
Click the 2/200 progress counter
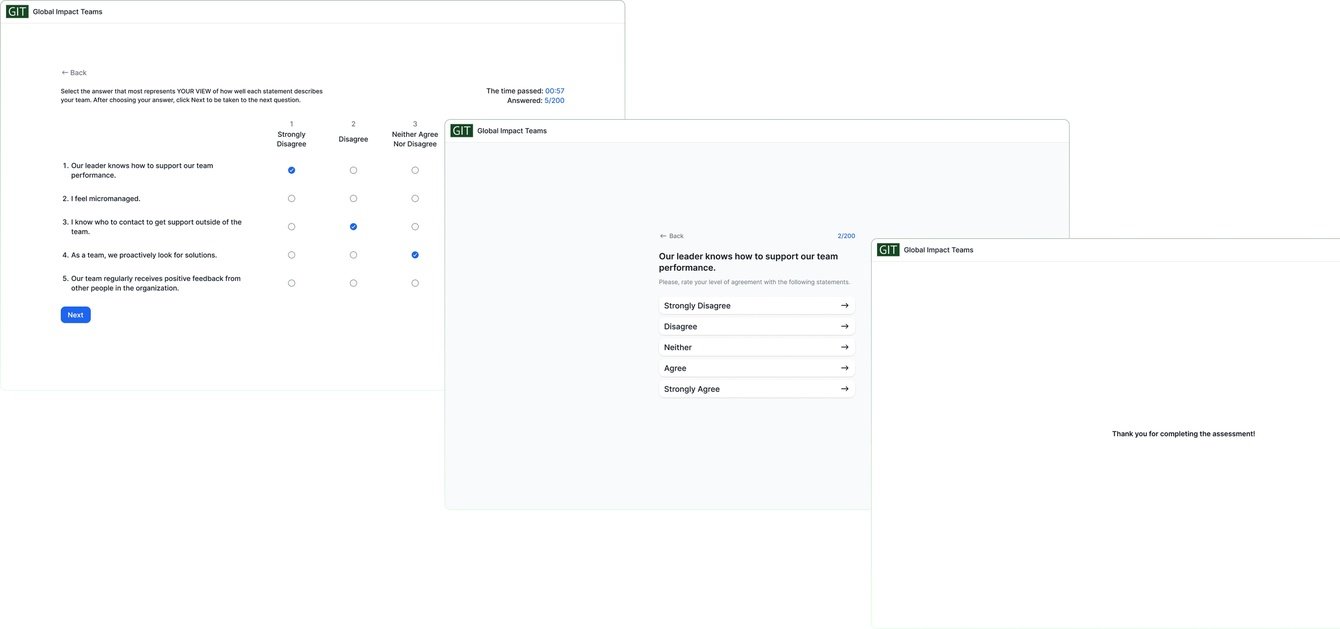pyautogui.click(x=846, y=236)
